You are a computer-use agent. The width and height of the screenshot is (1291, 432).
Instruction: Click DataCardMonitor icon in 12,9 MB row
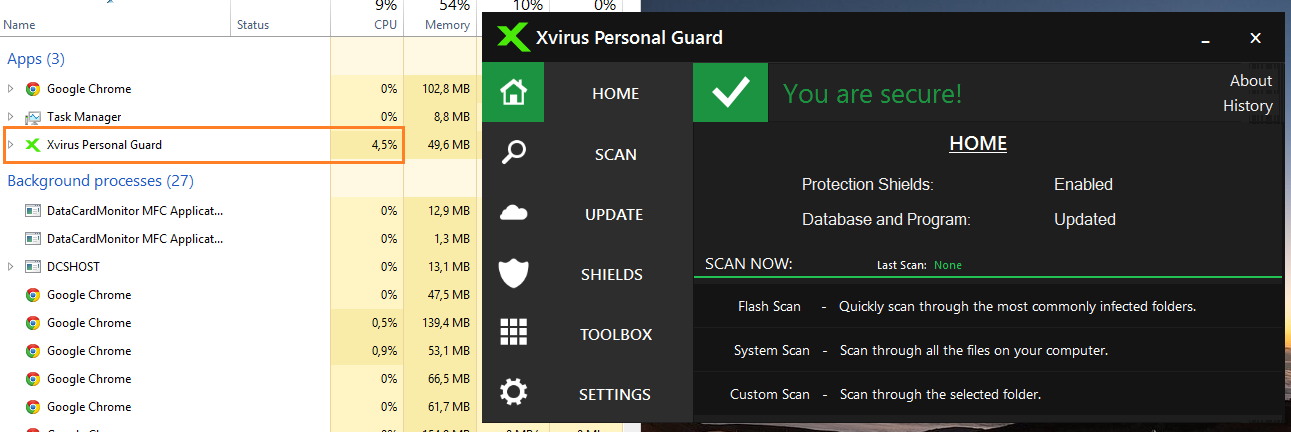[33, 211]
